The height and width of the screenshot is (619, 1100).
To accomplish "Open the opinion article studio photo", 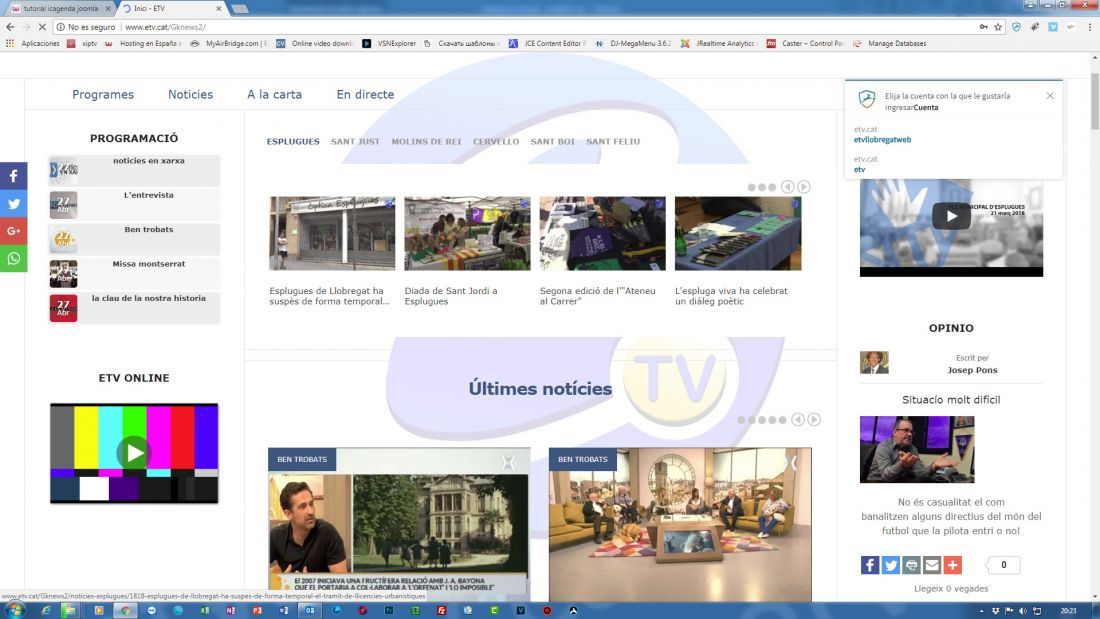I will [917, 449].
